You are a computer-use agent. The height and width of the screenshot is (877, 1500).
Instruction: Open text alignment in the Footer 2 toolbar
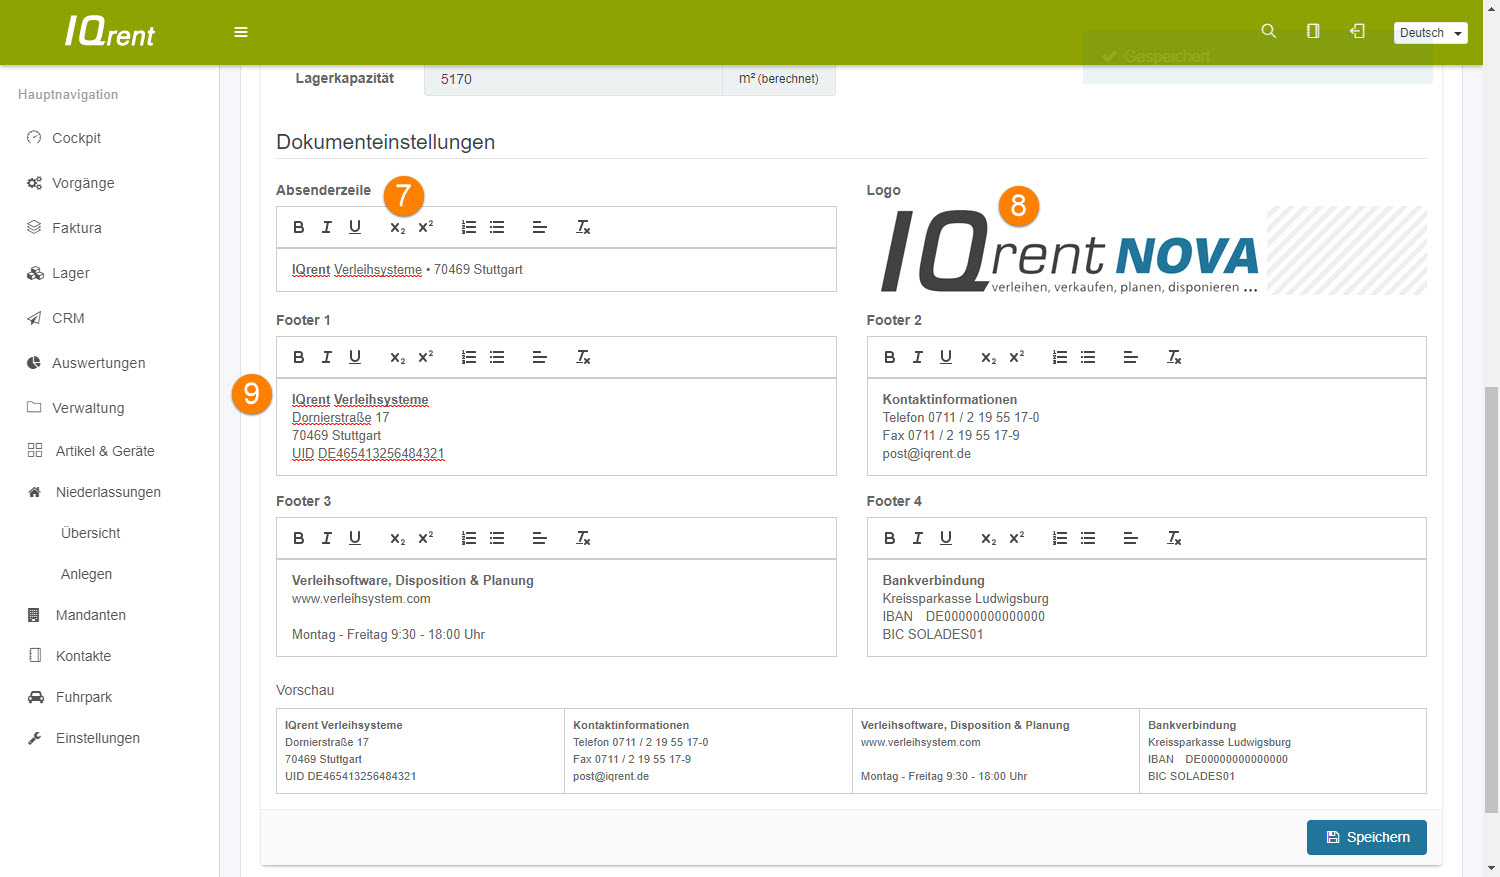point(1131,357)
